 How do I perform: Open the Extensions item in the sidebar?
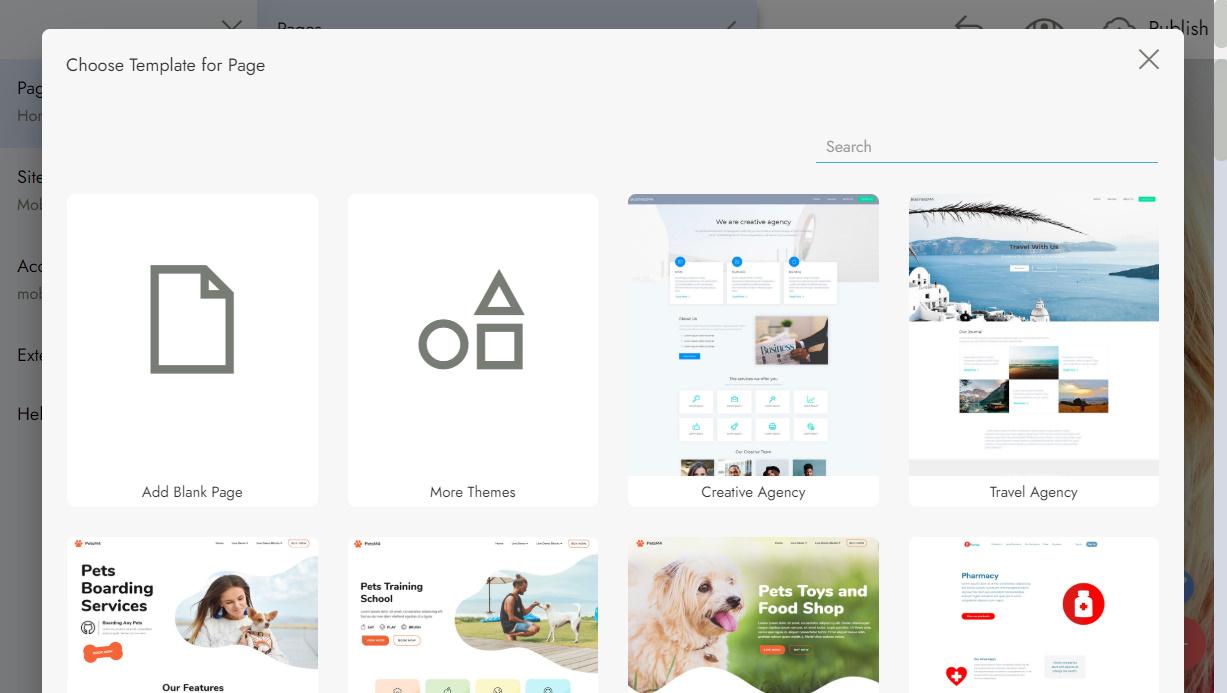pos(29,355)
